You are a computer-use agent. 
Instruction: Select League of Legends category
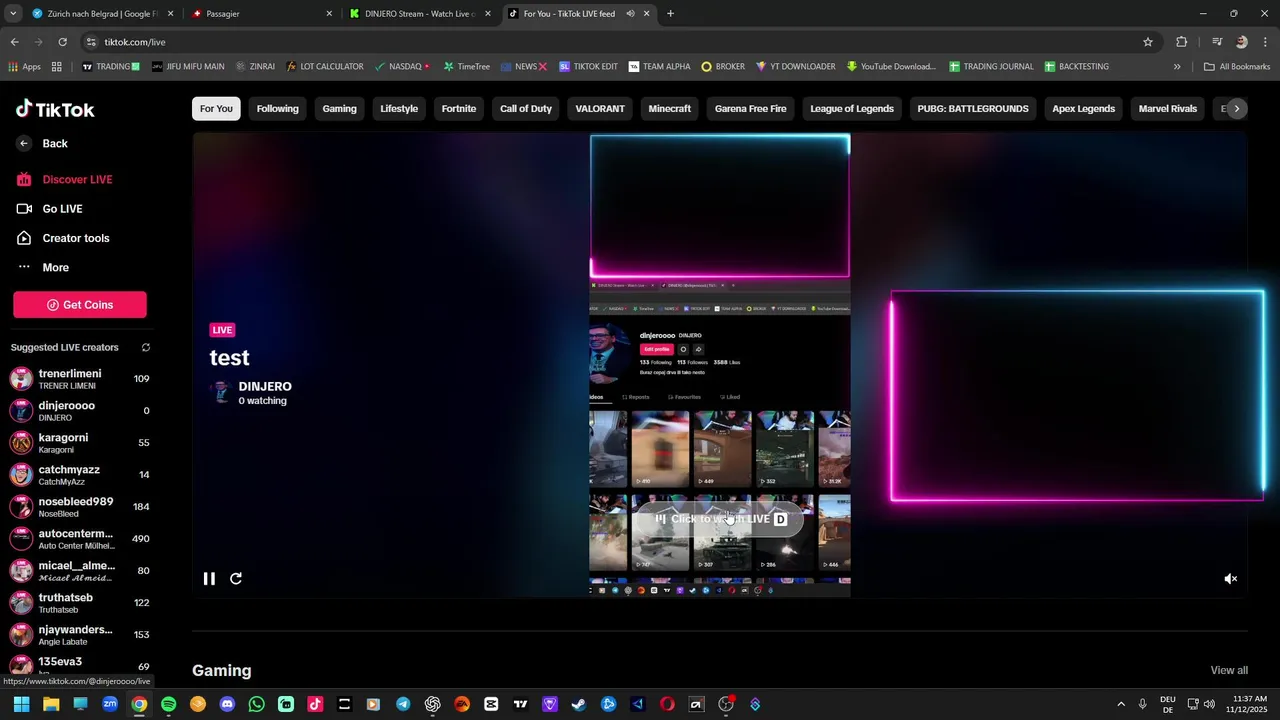point(852,109)
